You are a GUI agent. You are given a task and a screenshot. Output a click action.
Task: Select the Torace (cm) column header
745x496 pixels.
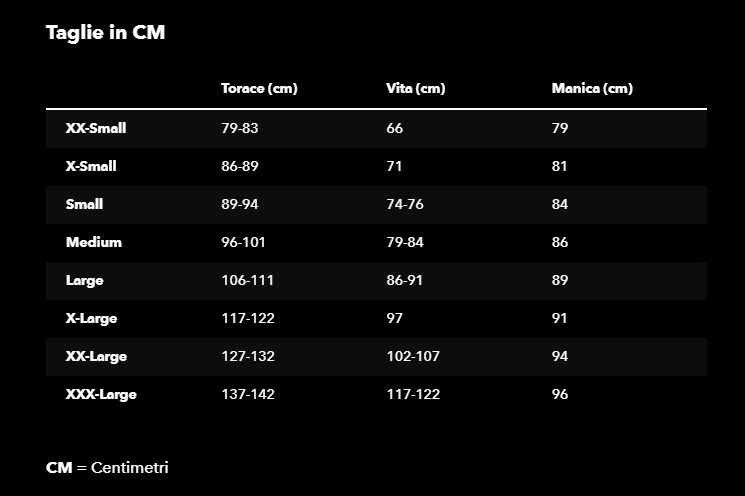pos(259,88)
